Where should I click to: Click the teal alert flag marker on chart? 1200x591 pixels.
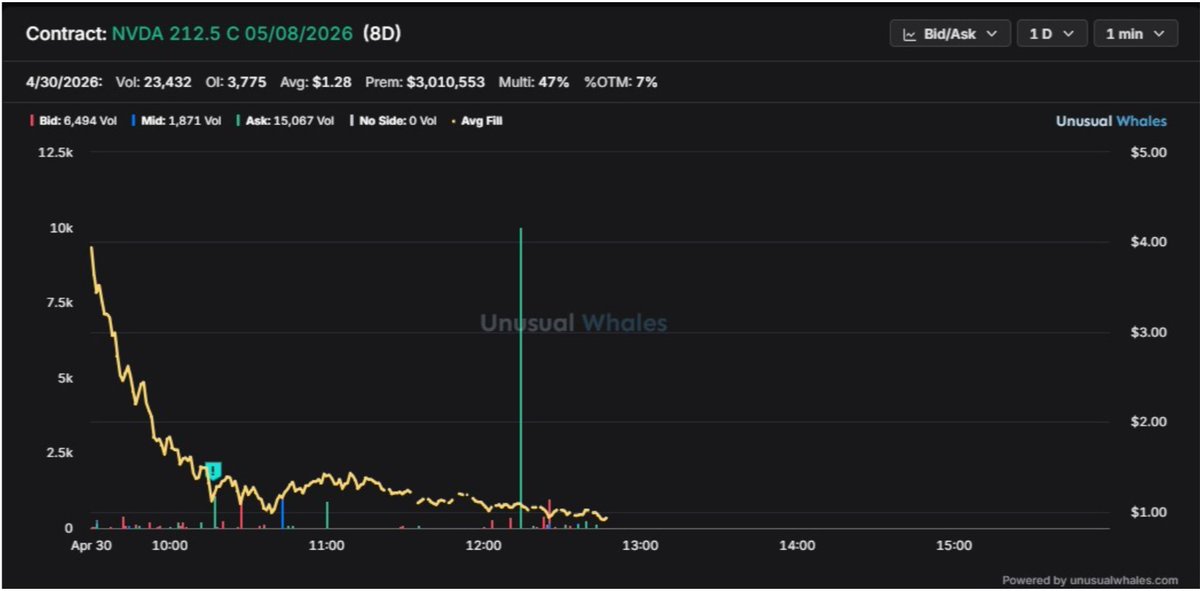click(x=213, y=469)
